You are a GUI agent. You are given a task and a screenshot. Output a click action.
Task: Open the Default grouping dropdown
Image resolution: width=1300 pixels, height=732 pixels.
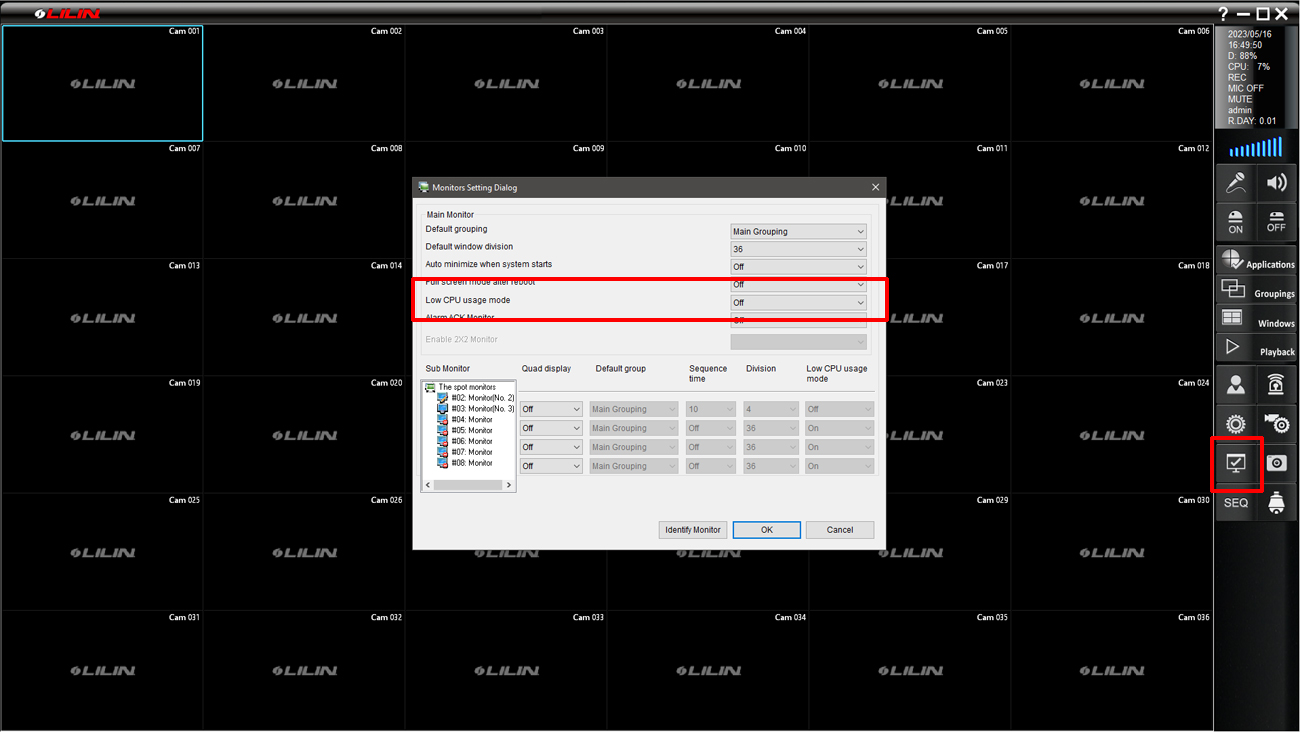[798, 231]
